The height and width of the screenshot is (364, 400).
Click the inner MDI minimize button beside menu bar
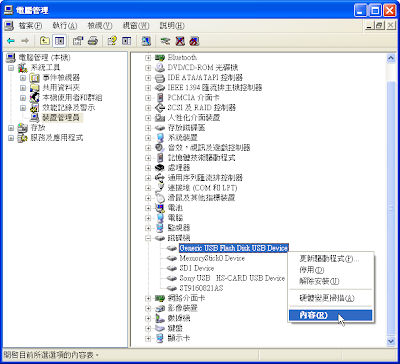(x=369, y=26)
